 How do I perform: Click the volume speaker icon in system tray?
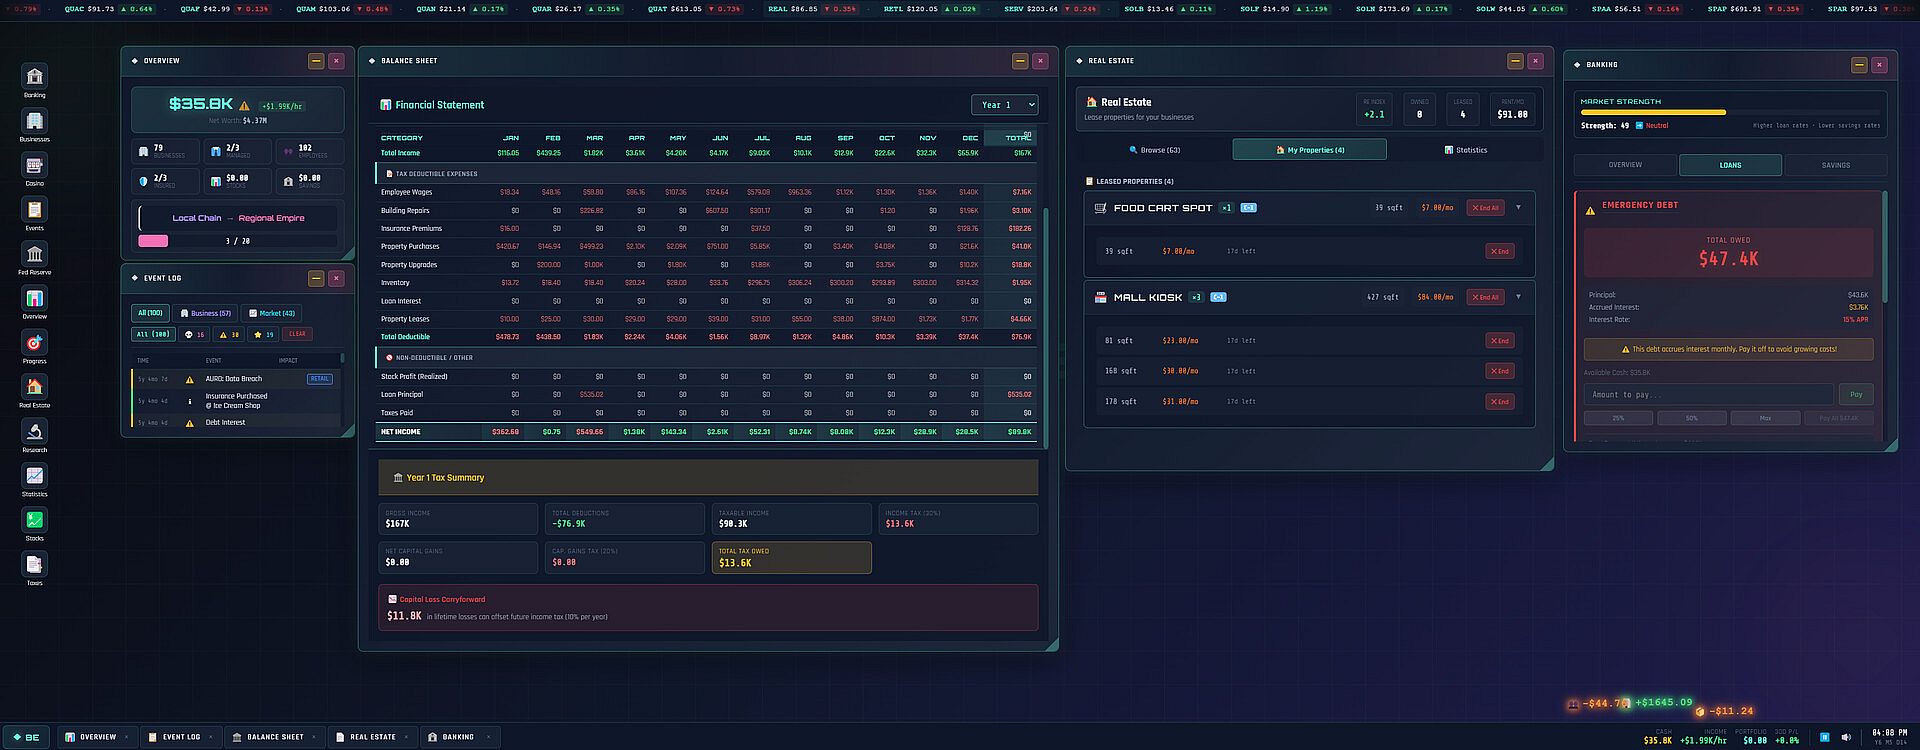click(x=1846, y=737)
